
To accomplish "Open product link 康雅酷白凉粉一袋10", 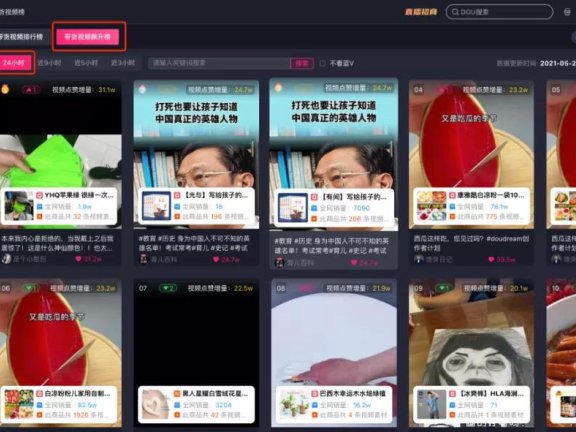I will pyautogui.click(x=490, y=195).
